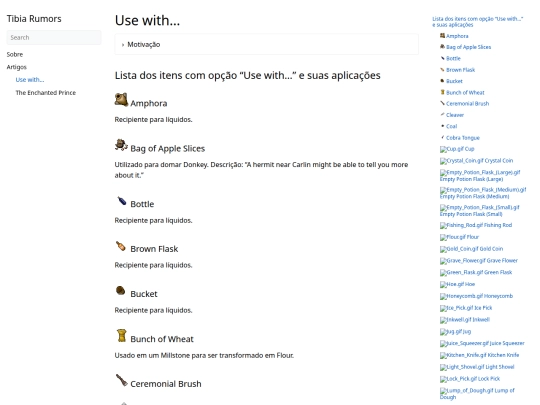540x405 pixels.
Task: Click the Bunch of Wheat item icon
Action: [x=121, y=335]
